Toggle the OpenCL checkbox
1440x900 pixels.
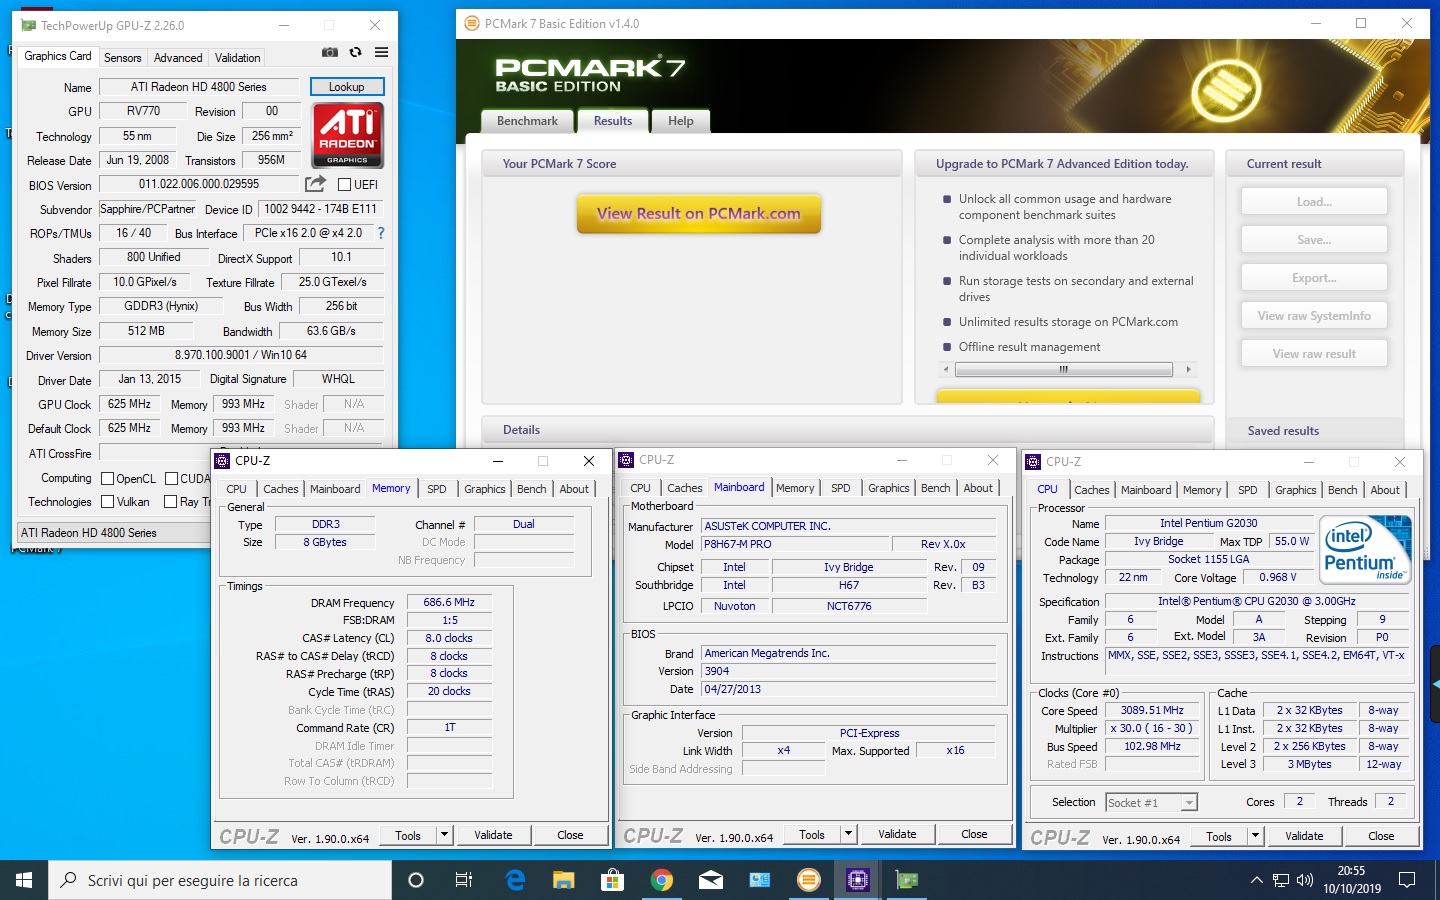[x=108, y=478]
